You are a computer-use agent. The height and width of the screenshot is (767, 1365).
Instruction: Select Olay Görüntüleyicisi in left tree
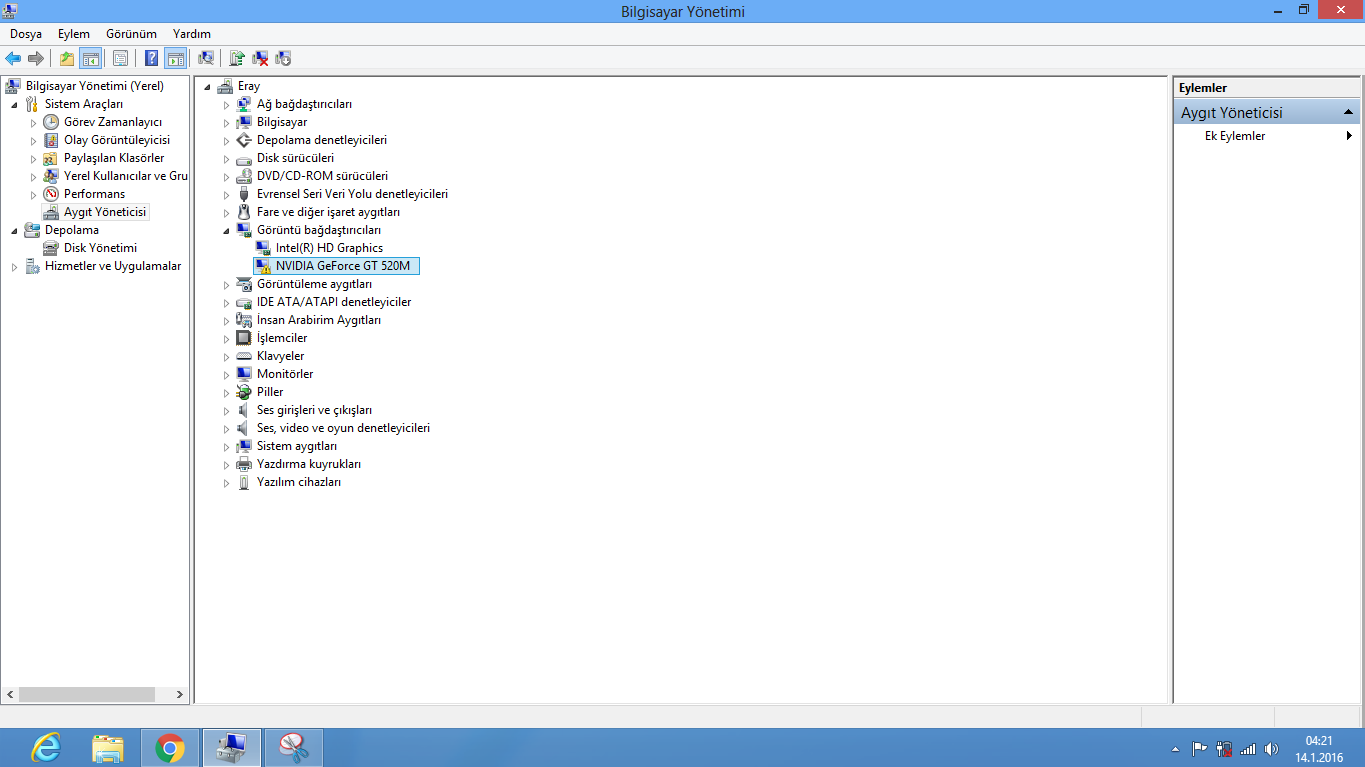pyautogui.click(x=117, y=140)
